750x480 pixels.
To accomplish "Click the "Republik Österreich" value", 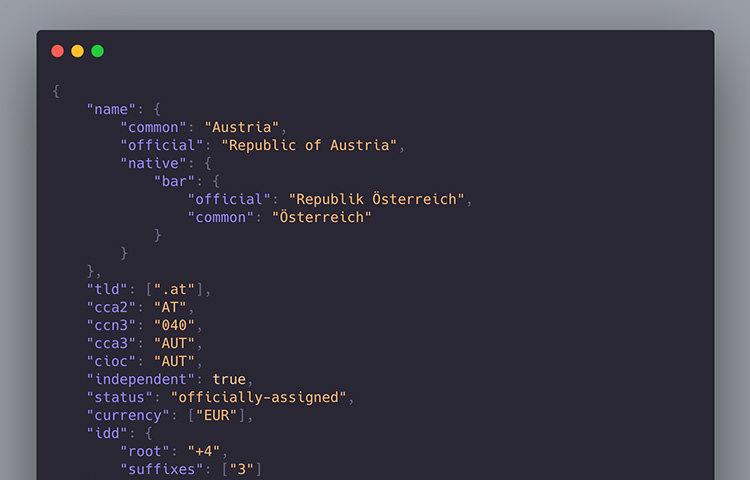I will click(376, 199).
